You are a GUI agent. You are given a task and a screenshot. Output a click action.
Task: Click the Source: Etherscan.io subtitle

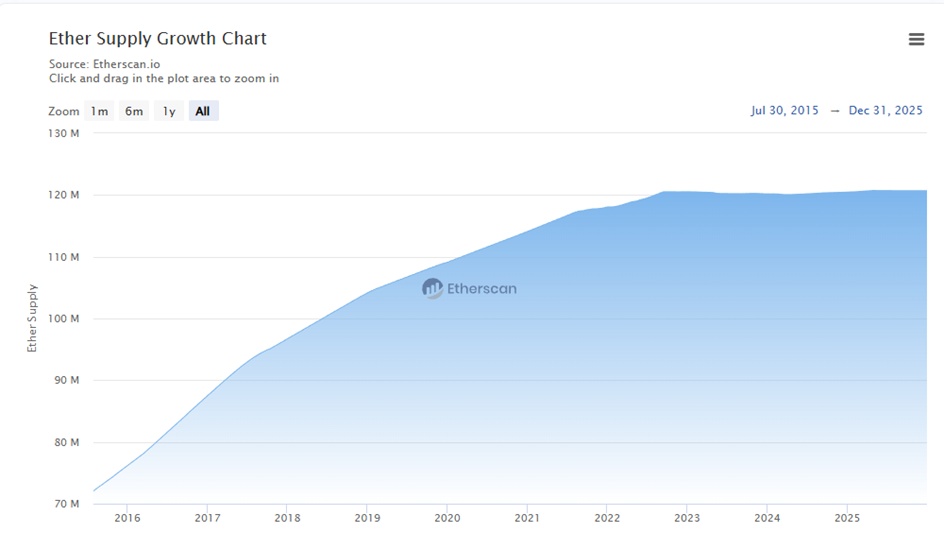click(x=104, y=64)
